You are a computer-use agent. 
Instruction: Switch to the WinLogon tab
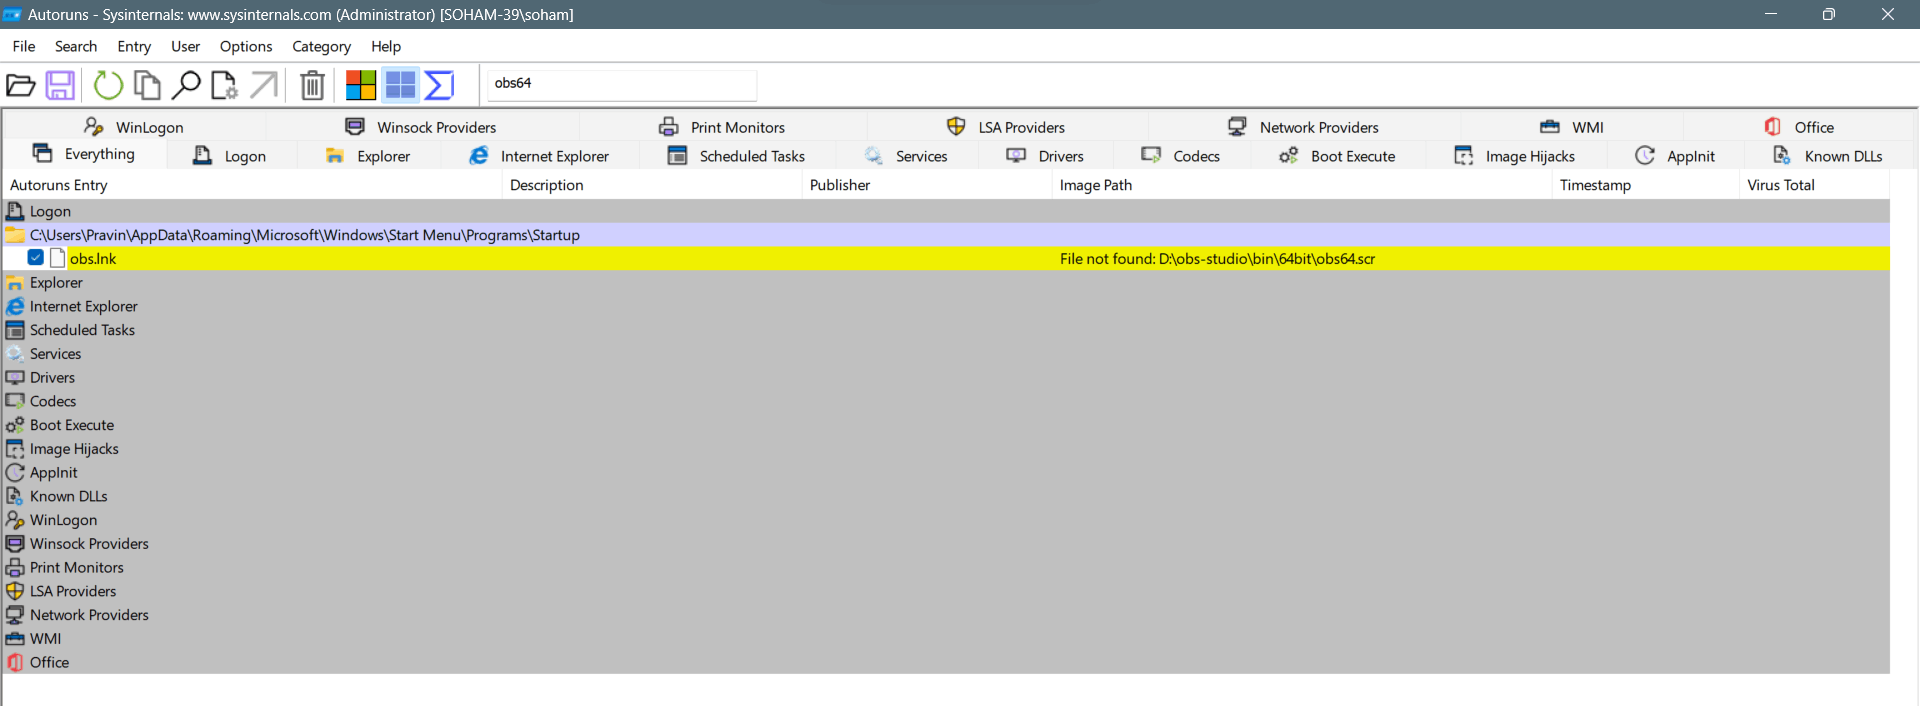click(x=134, y=127)
